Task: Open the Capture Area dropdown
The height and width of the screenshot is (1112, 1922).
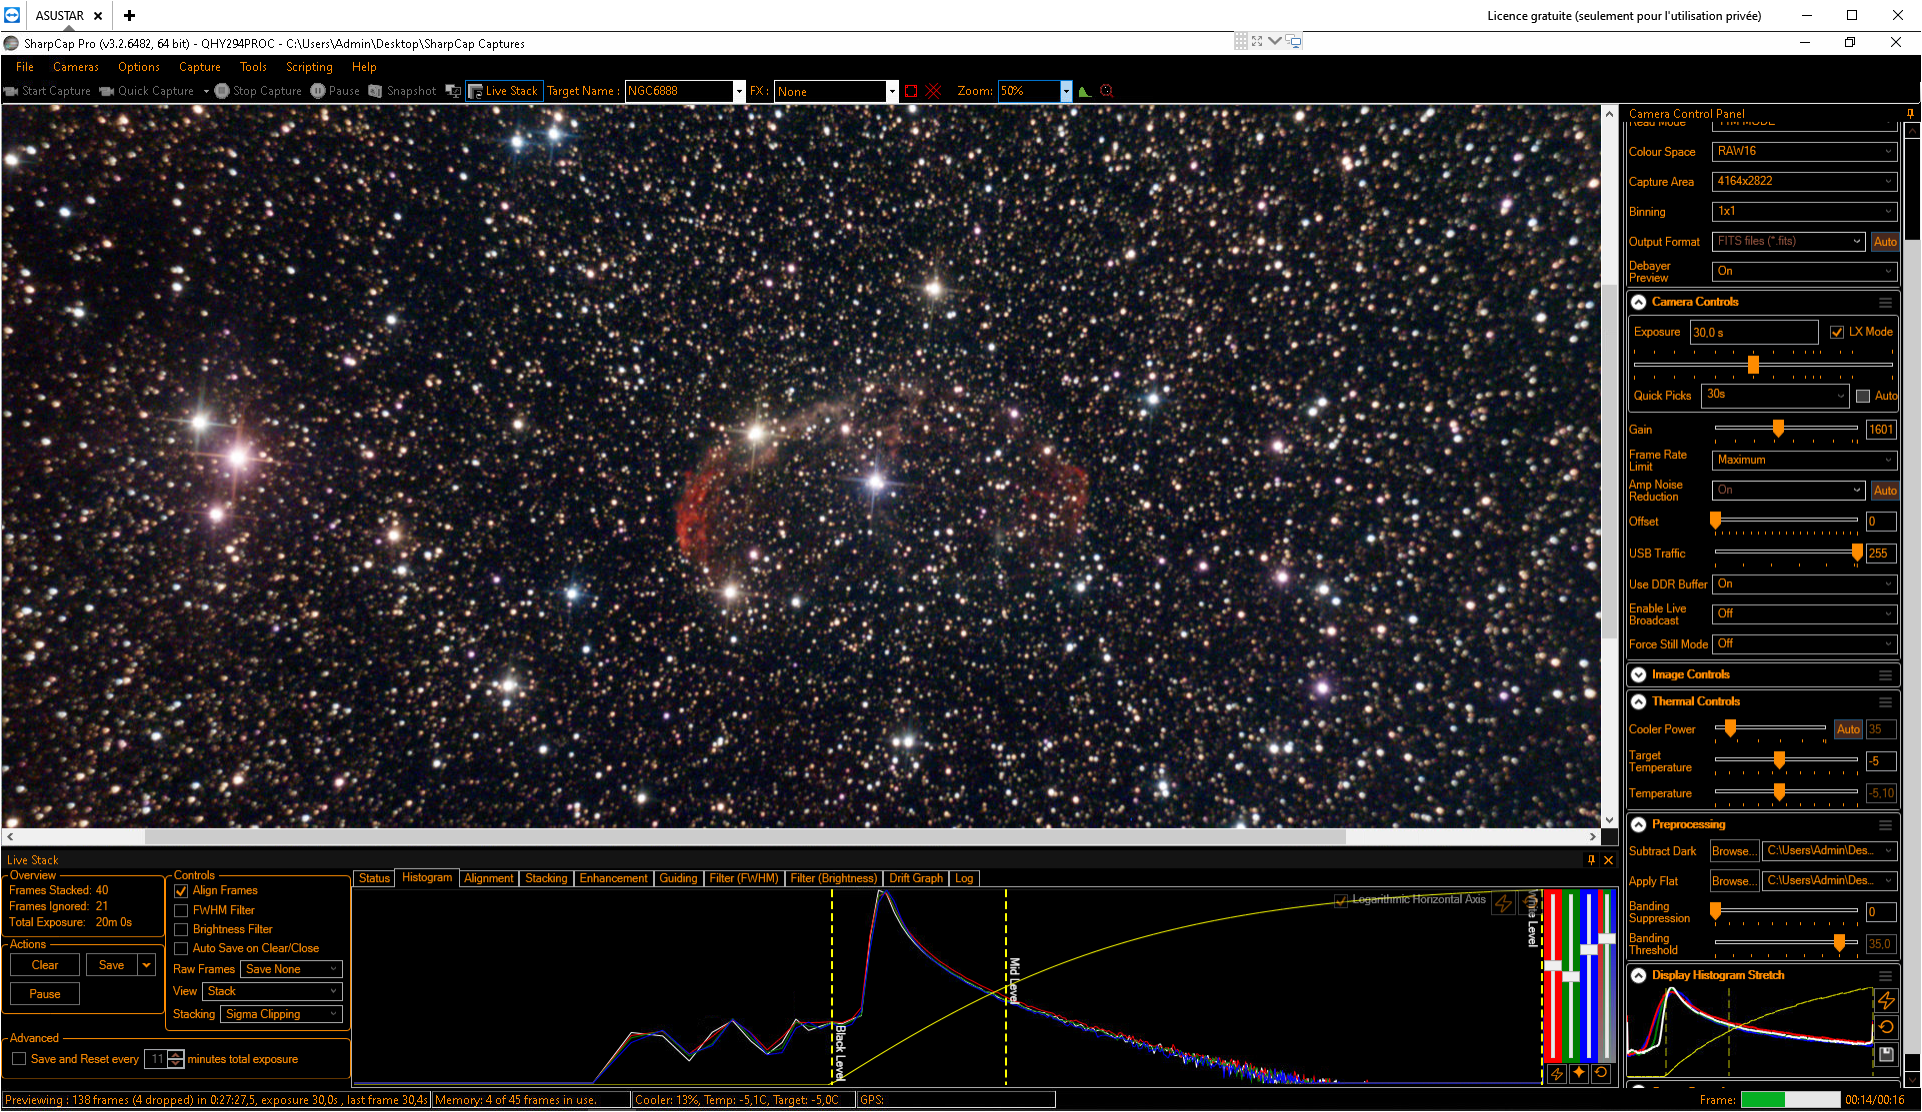Action: [1804, 182]
